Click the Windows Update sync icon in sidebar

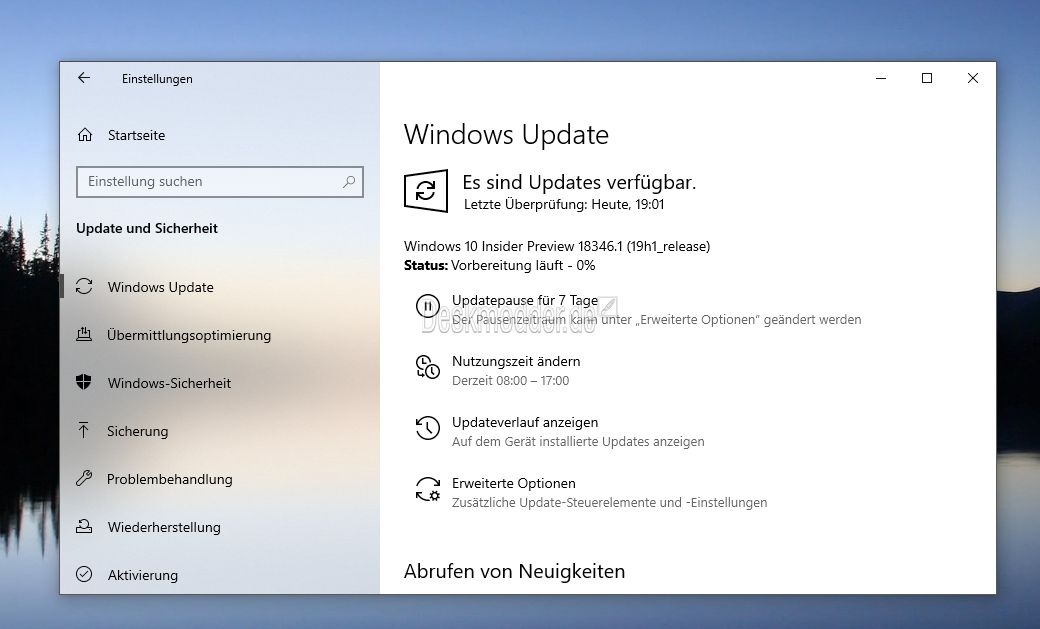tap(84, 287)
